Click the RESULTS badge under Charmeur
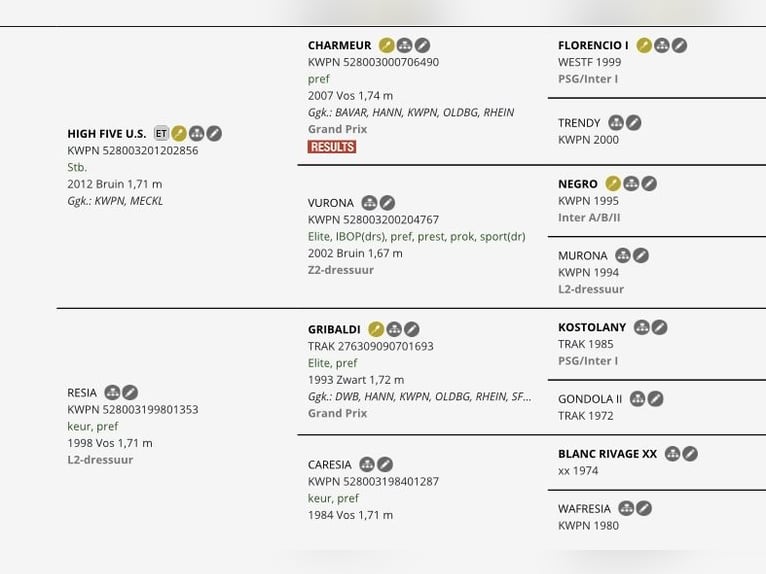The width and height of the screenshot is (766, 574). (332, 147)
